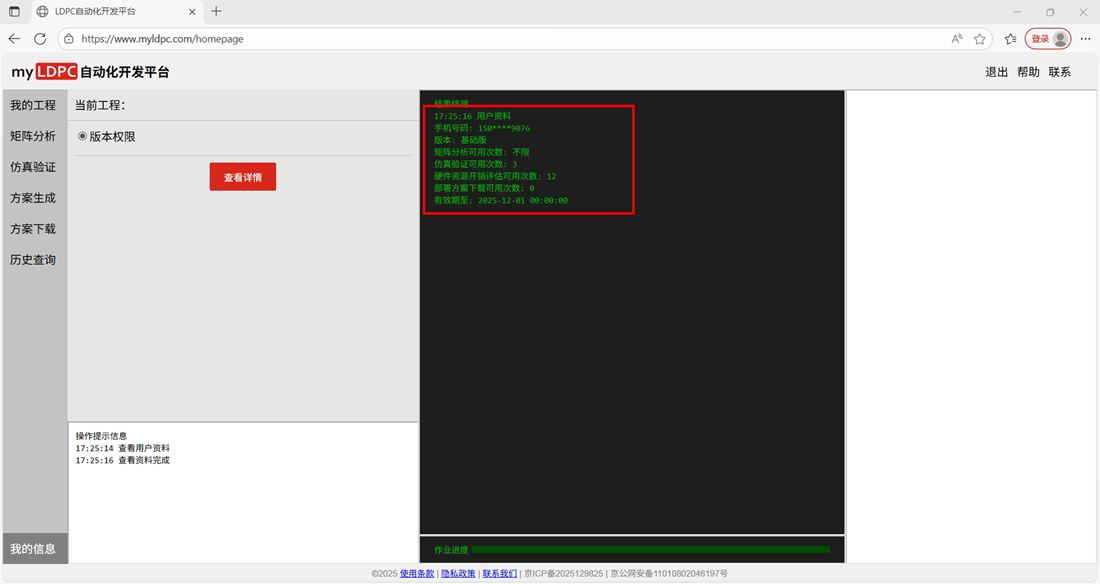Click the 退出 link at top right
The height and width of the screenshot is (584, 1100).
996,72
